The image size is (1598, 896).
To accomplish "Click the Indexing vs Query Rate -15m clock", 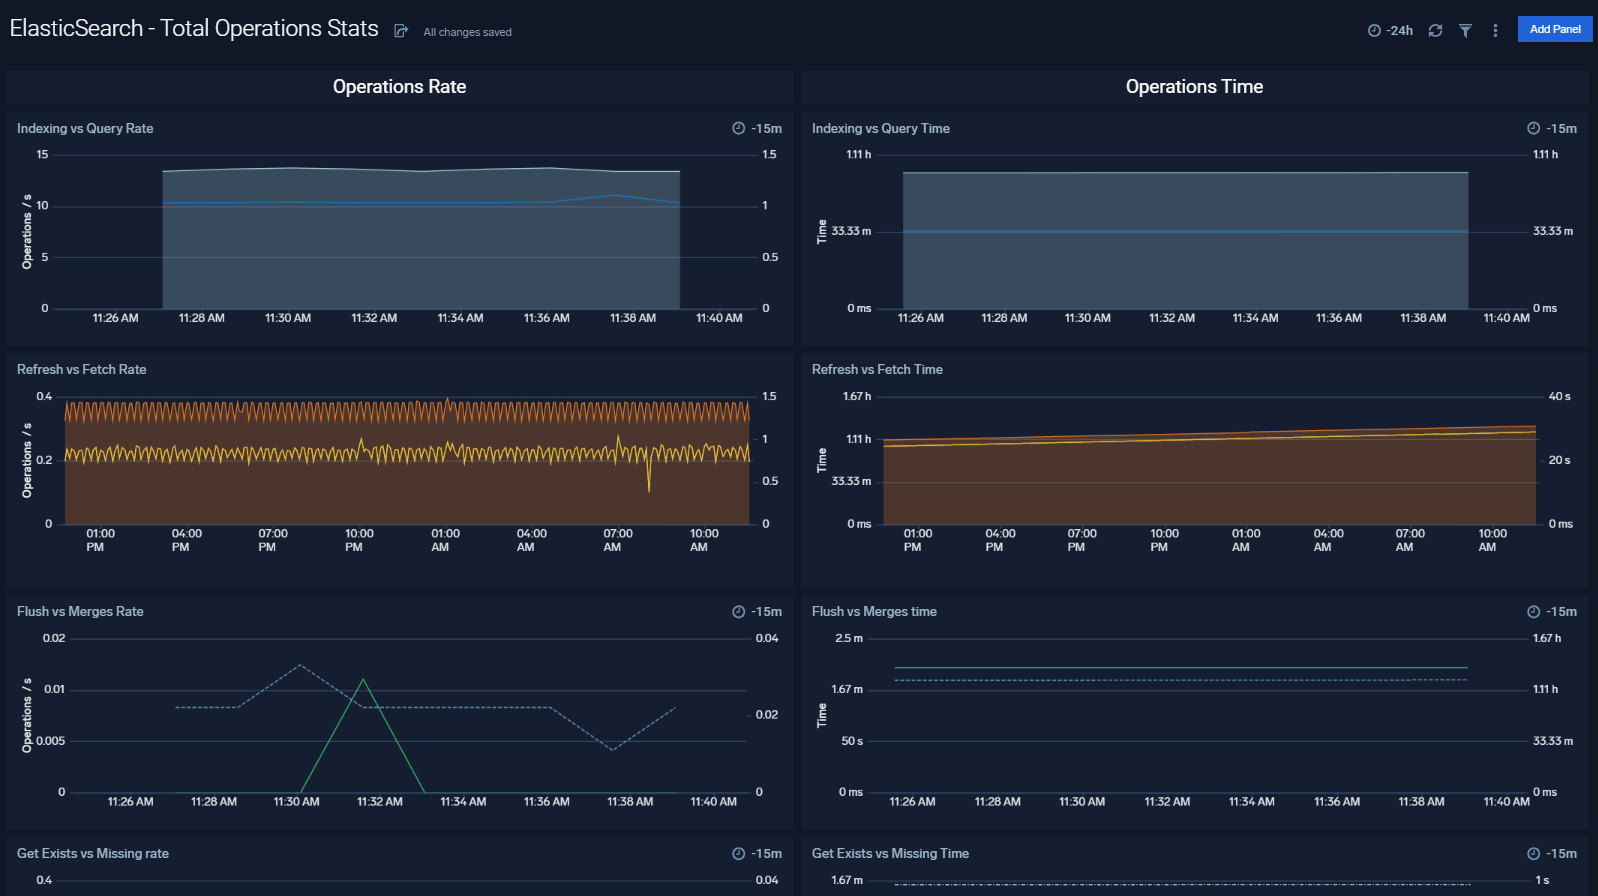I will (x=738, y=129).
